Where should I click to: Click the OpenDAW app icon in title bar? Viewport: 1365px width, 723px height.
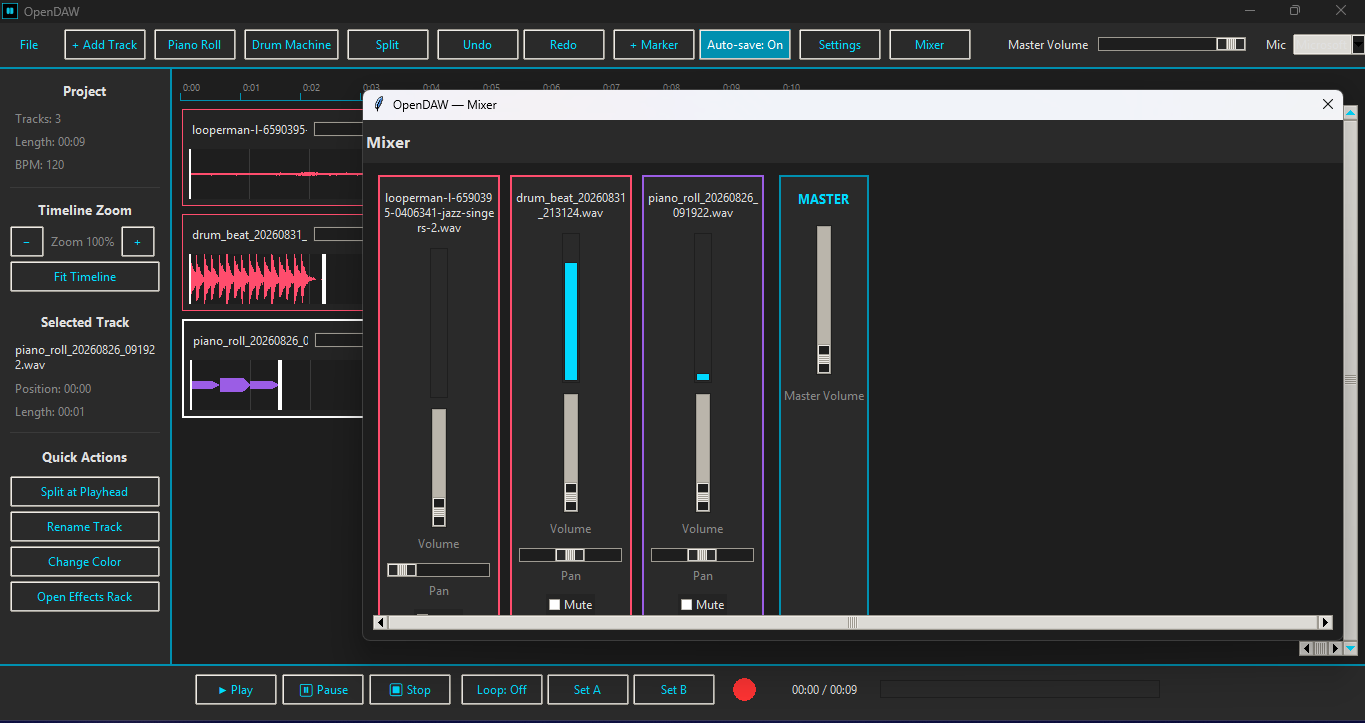[x=10, y=11]
